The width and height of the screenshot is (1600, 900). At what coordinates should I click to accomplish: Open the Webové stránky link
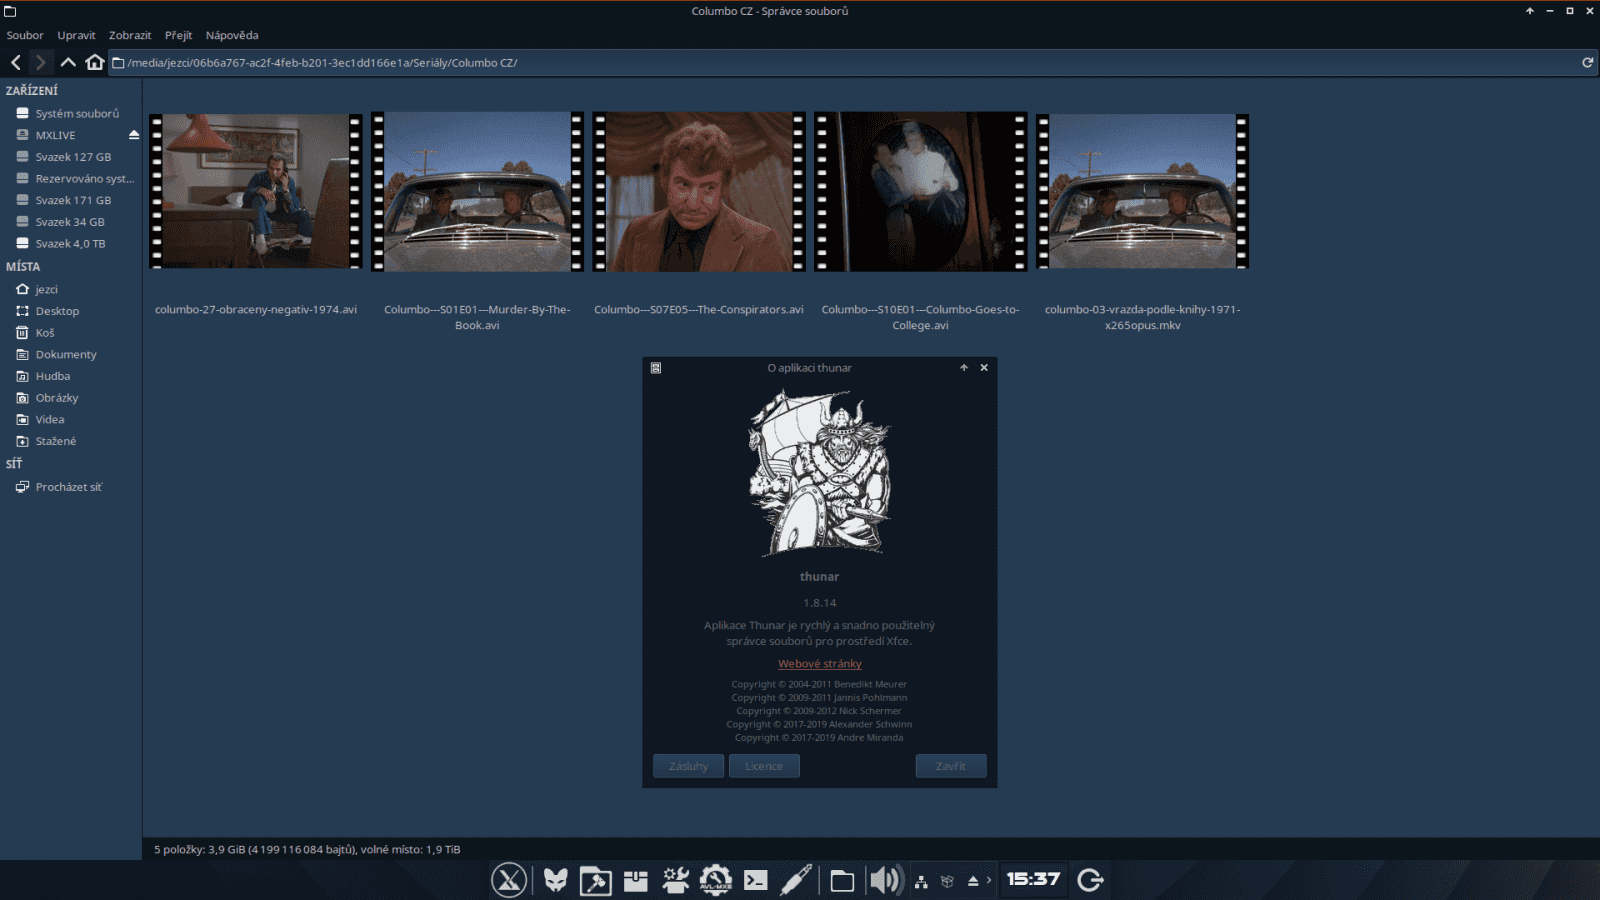(819, 663)
